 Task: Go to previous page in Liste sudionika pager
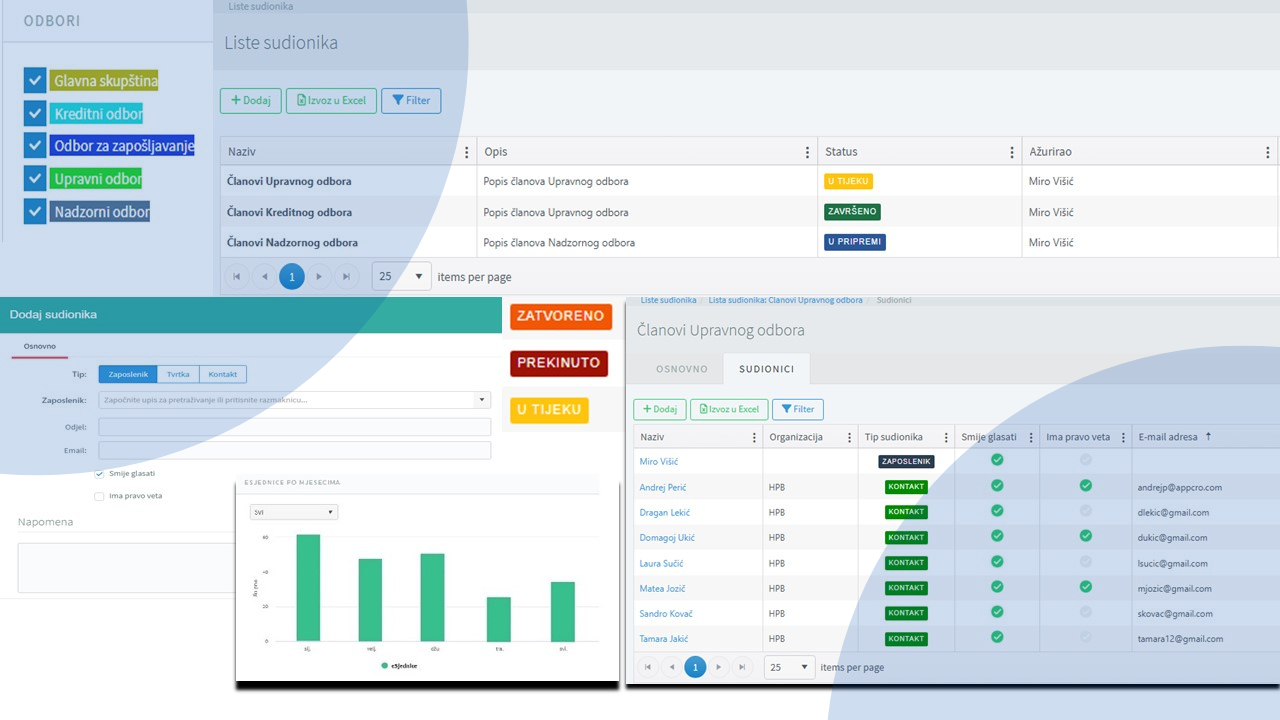[264, 276]
